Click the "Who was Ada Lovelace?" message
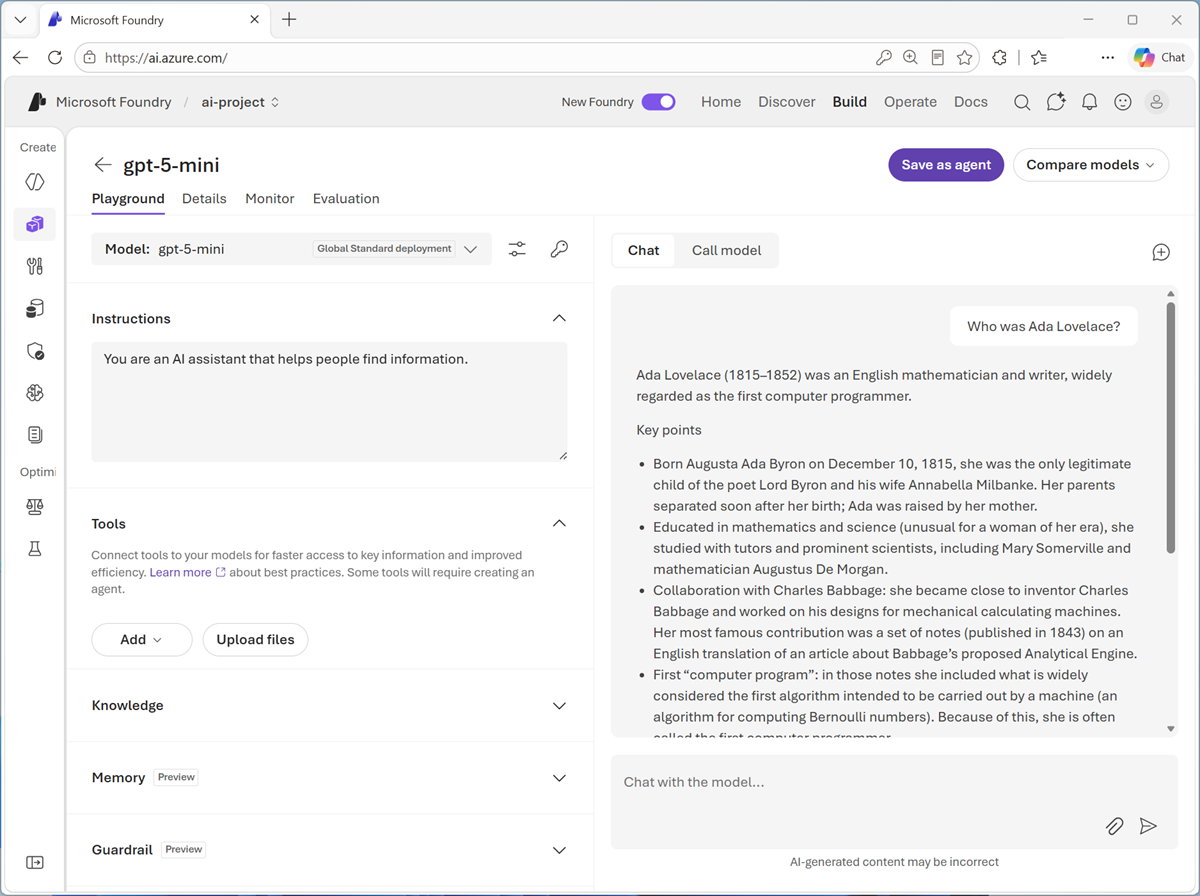Viewport: 1200px width, 896px height. (x=1044, y=326)
